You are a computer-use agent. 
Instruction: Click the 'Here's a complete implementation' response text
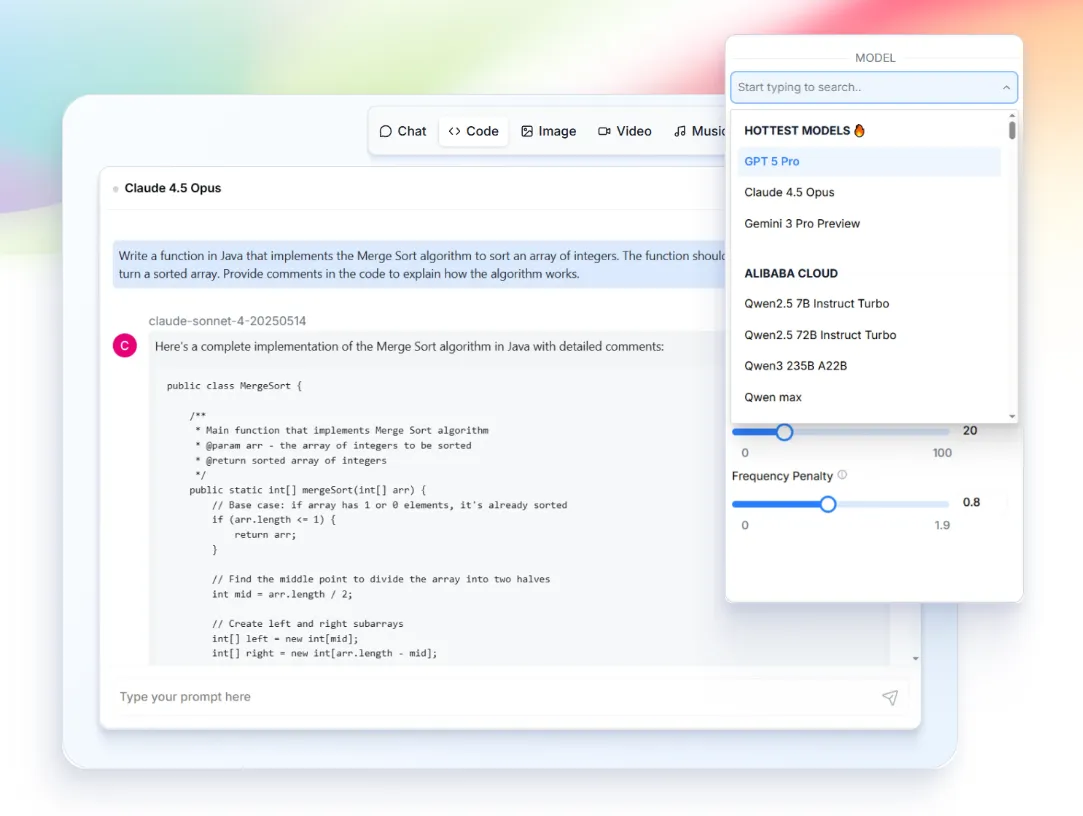(409, 346)
